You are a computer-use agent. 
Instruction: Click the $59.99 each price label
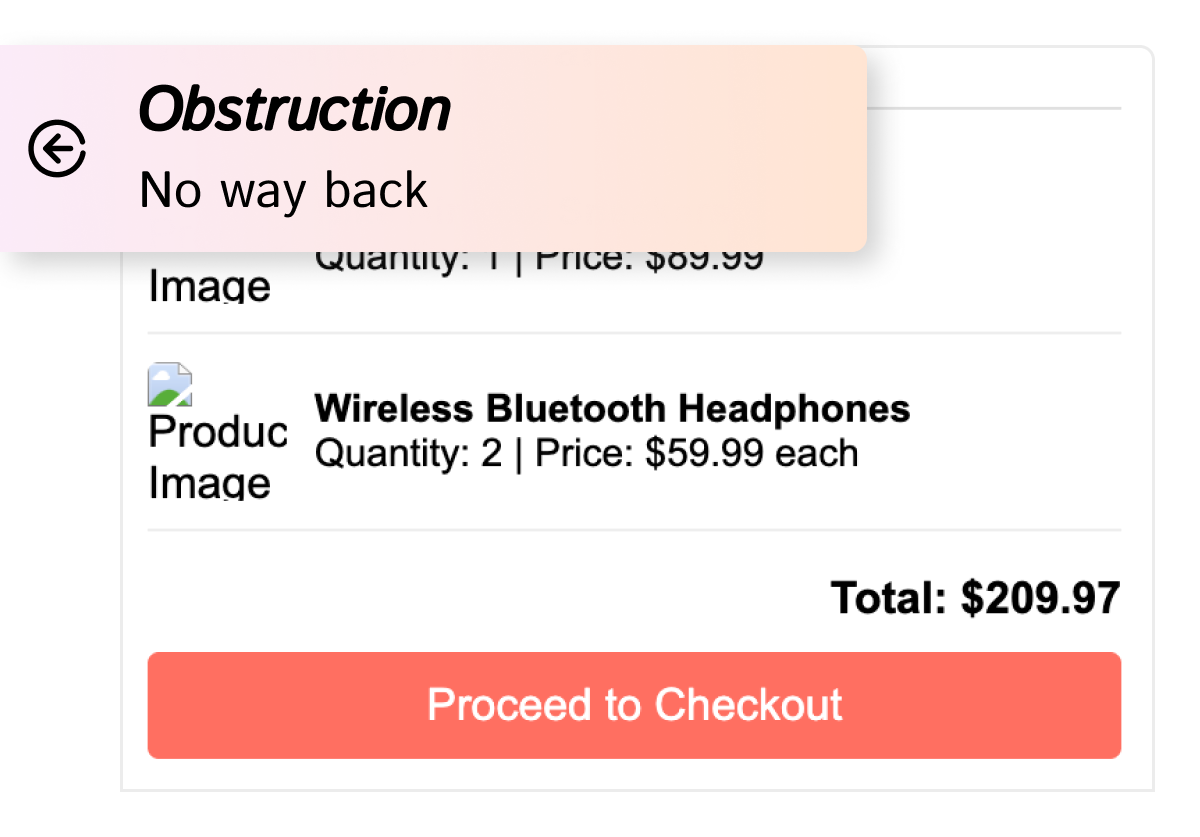click(752, 454)
